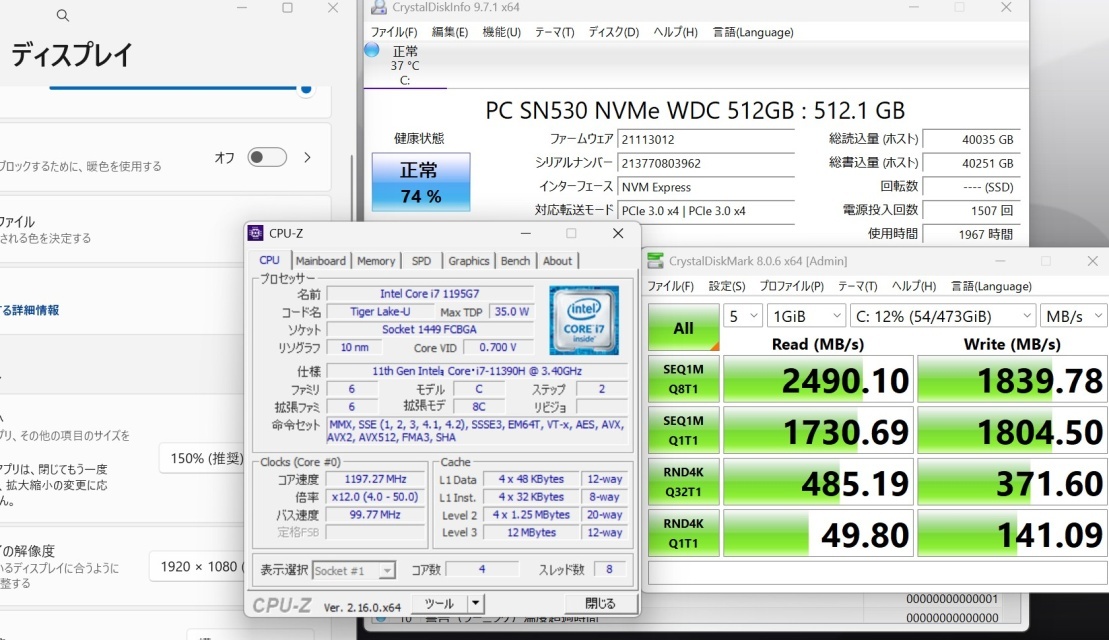Click total host reads value 40035 GB
Image resolution: width=1109 pixels, height=640 pixels.
(x=970, y=139)
